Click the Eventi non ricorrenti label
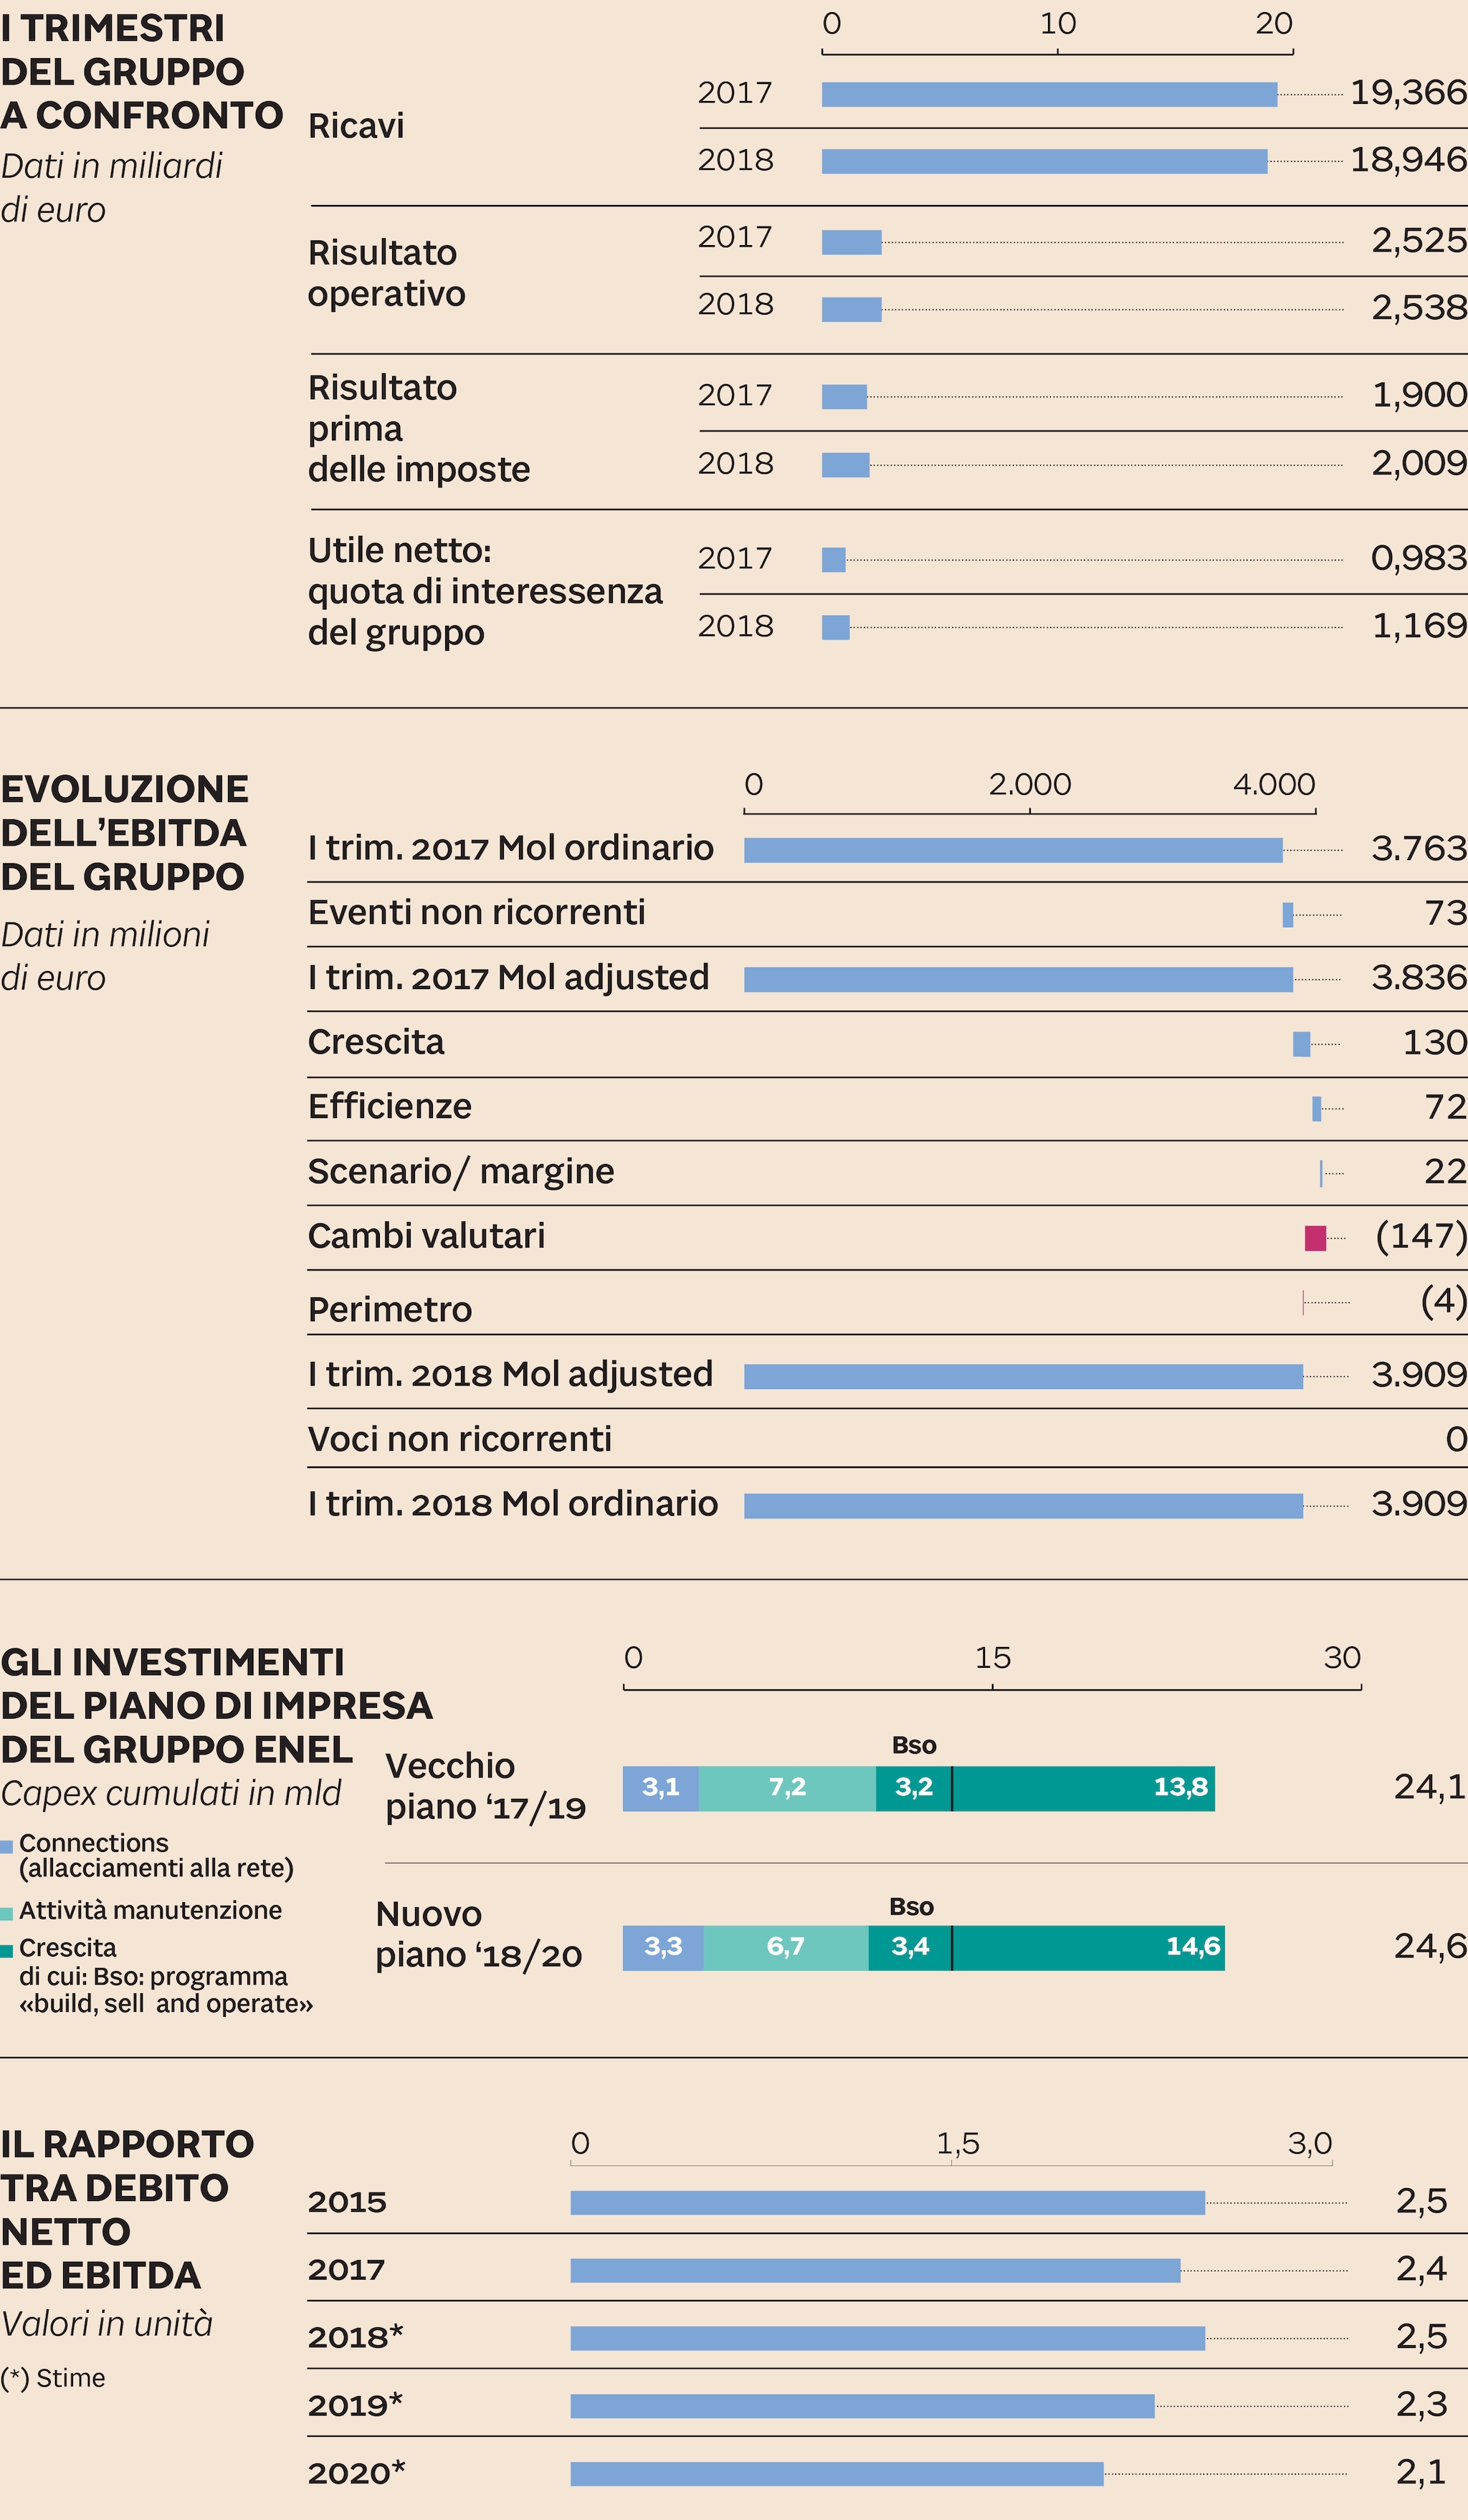This screenshot has height=2520, width=1468. click(476, 913)
